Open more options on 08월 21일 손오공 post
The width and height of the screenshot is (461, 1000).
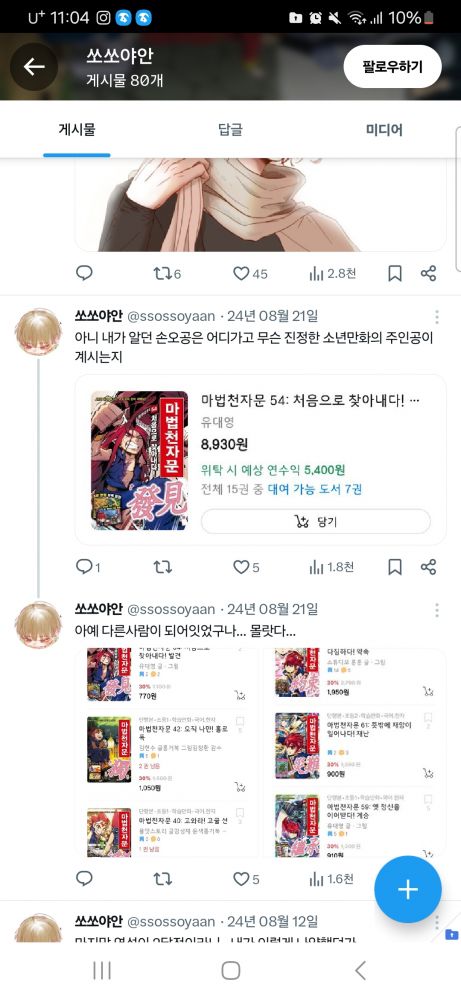coord(437,317)
